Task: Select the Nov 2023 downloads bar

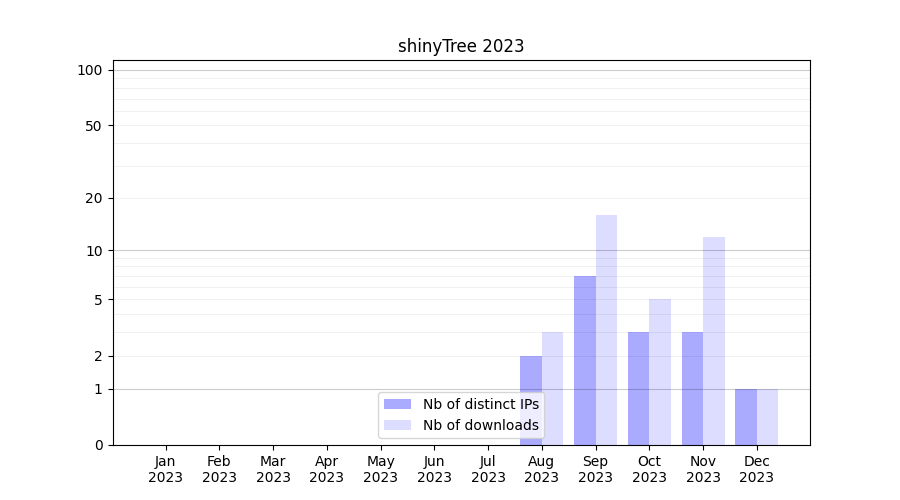Action: [714, 340]
